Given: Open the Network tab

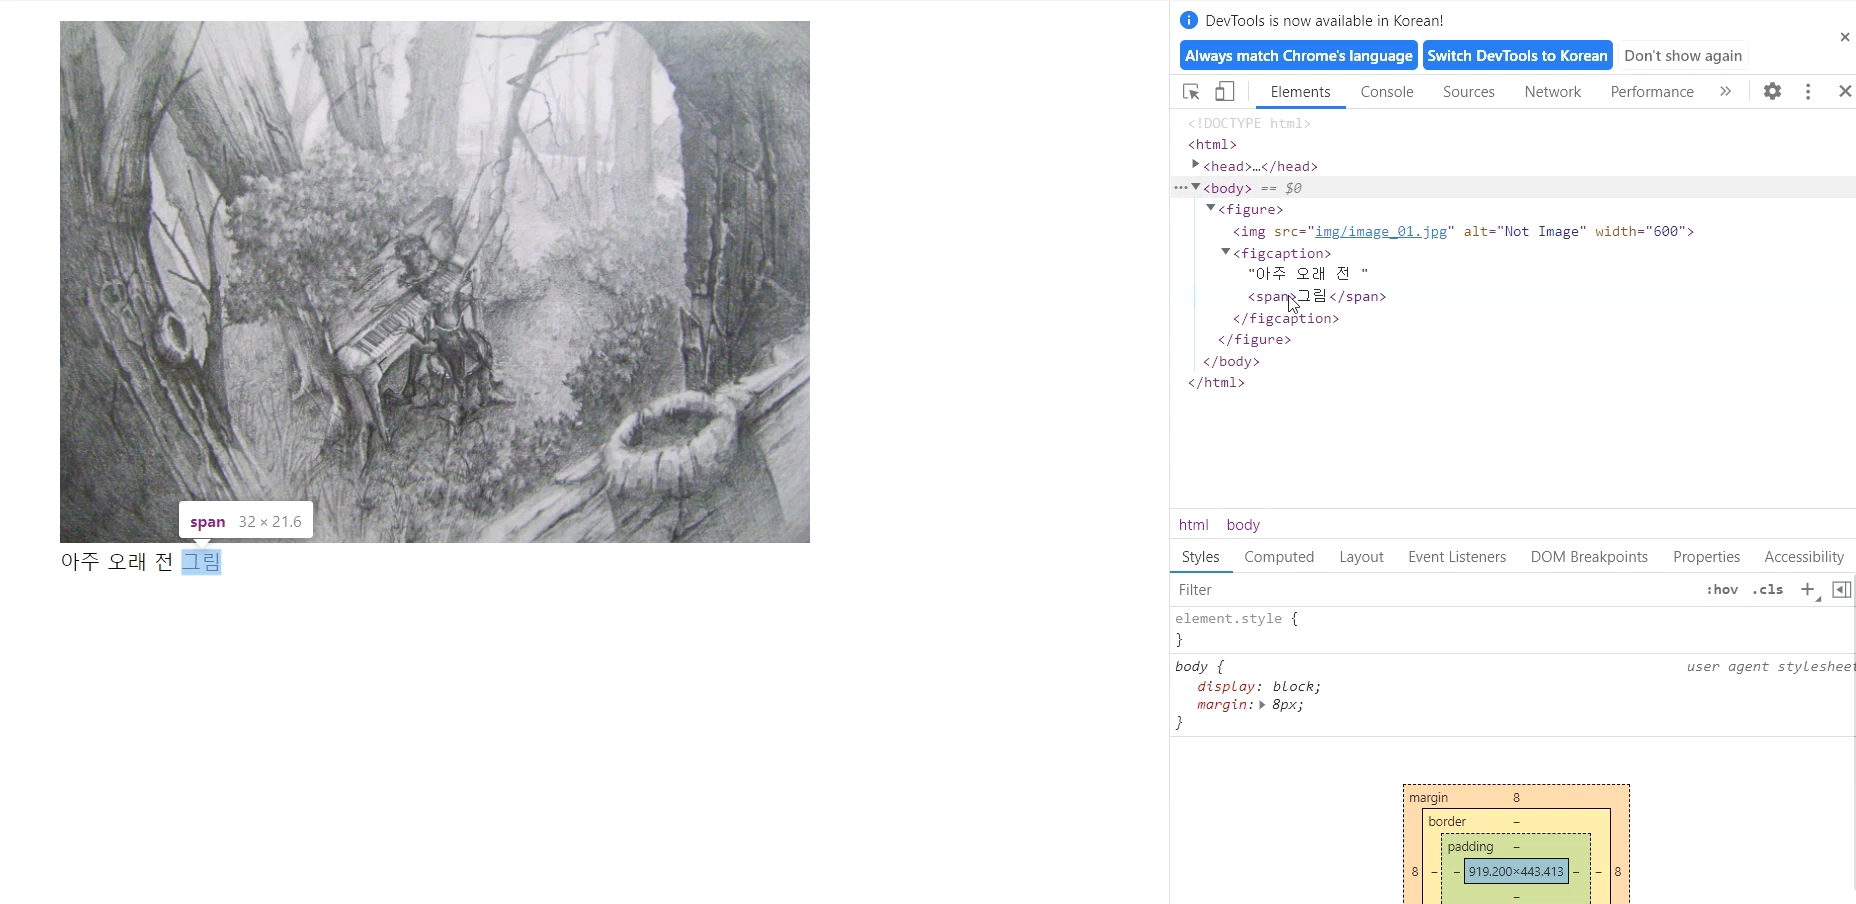Looking at the screenshot, I should click(x=1552, y=92).
